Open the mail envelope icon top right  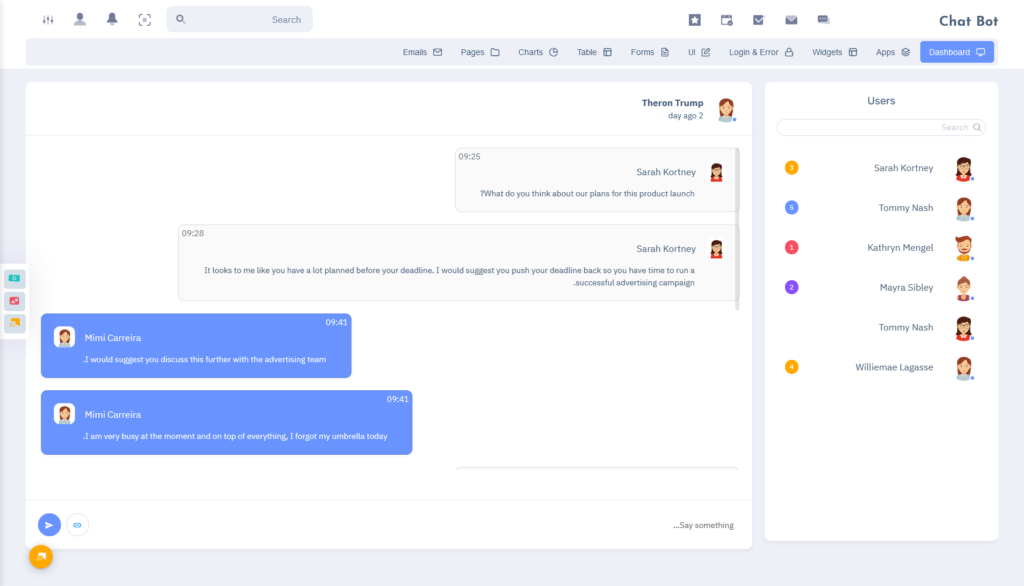(x=791, y=19)
